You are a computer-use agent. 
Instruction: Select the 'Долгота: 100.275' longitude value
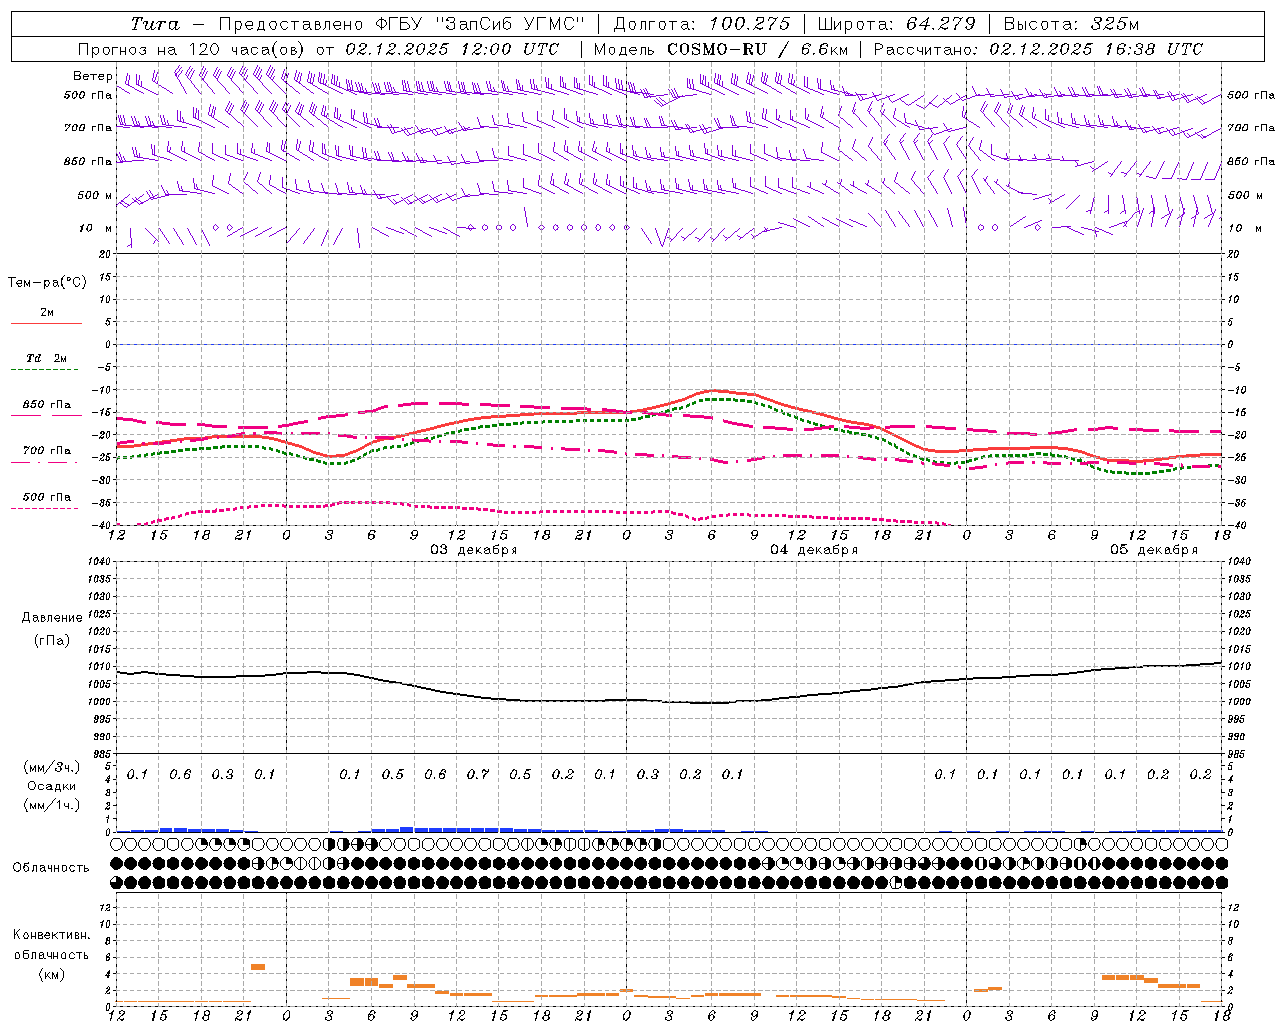[702, 24]
